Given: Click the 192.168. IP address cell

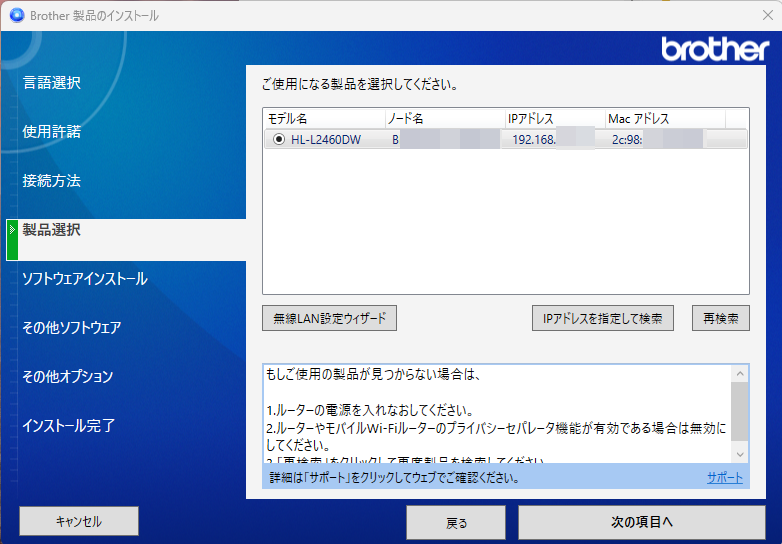Looking at the screenshot, I should 534,140.
